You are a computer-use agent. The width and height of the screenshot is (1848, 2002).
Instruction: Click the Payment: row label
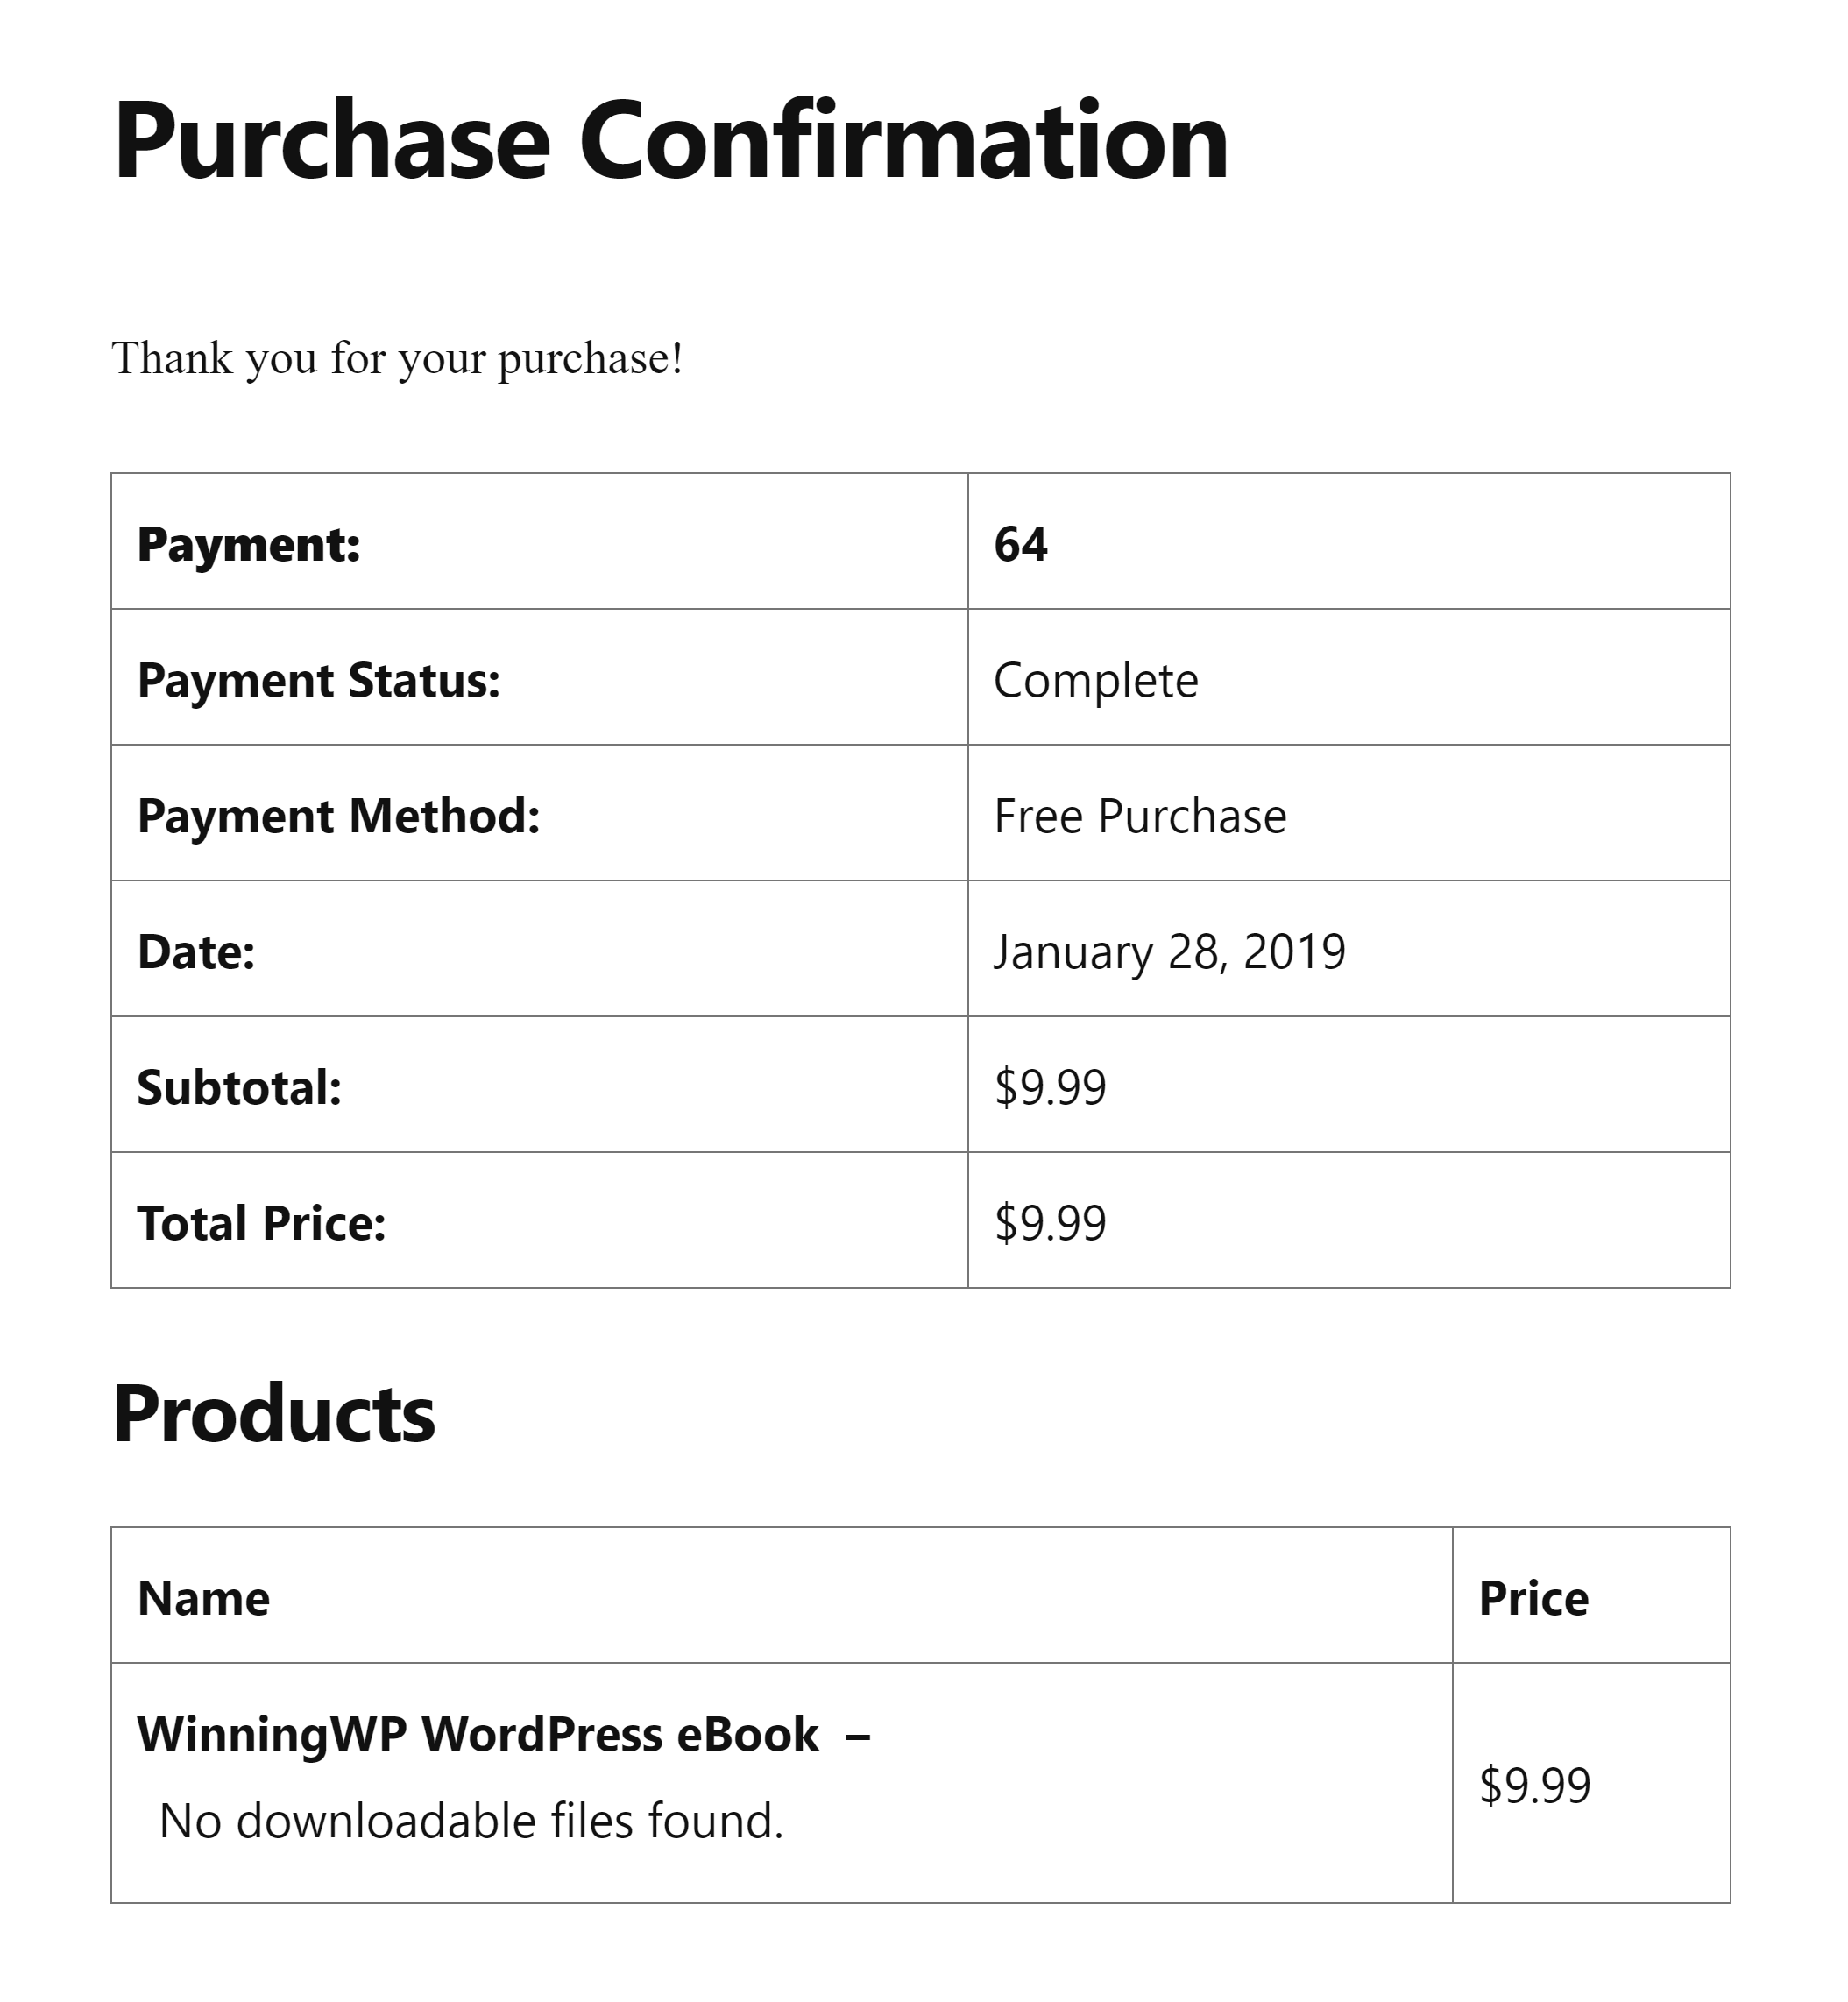pos(248,545)
